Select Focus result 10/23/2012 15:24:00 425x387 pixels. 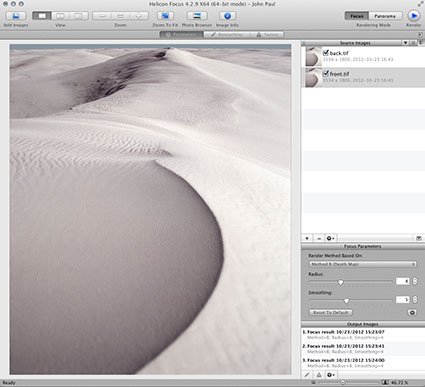click(363, 363)
